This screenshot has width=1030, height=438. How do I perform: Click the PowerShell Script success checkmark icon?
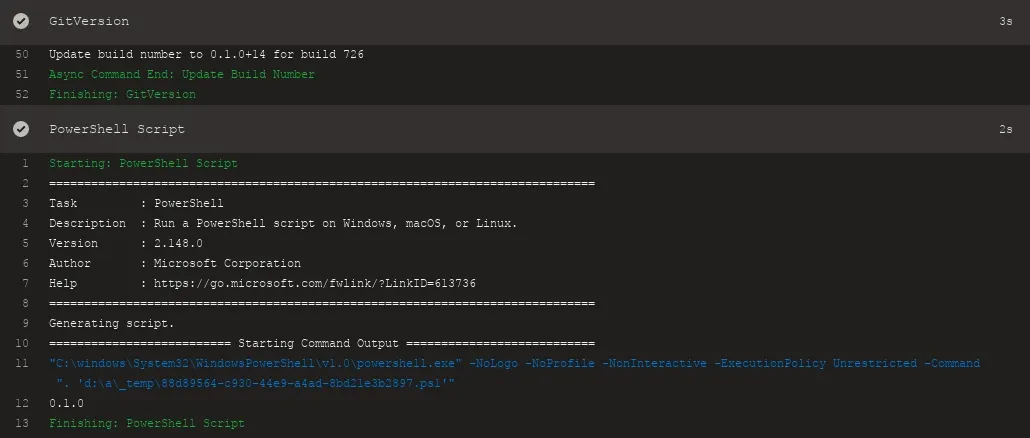tap(21, 129)
